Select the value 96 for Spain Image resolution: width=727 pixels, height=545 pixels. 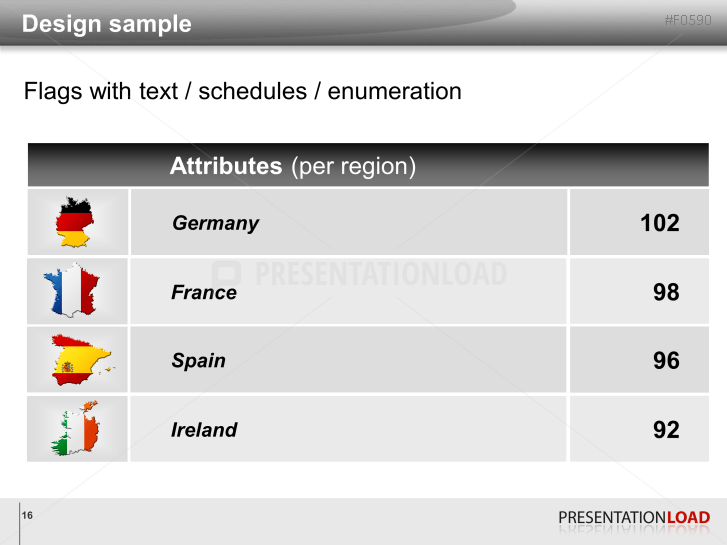(666, 361)
